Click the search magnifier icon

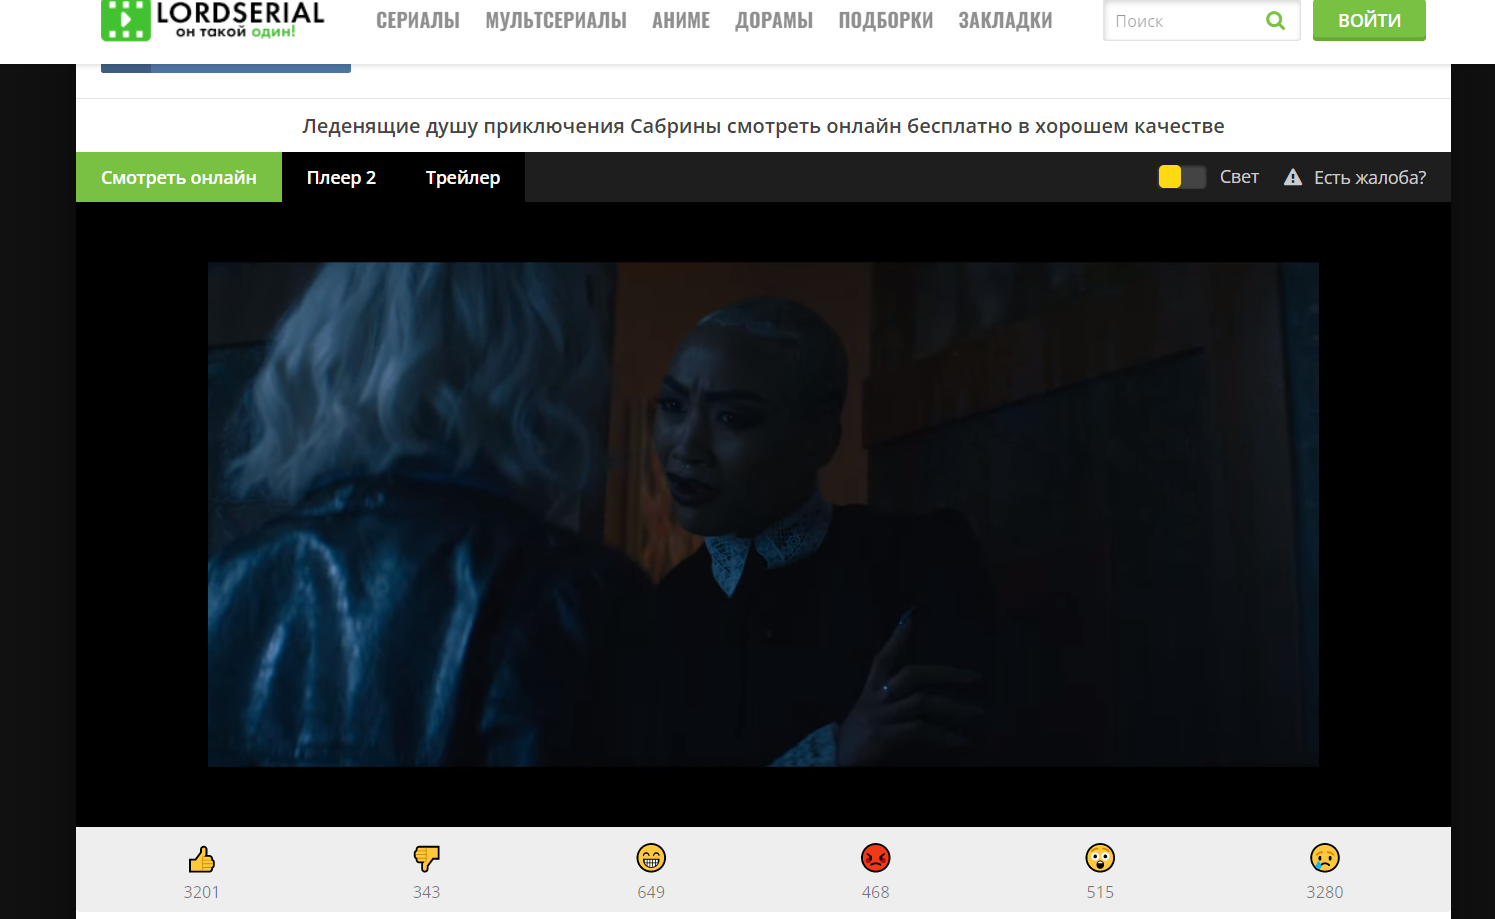click(x=1275, y=20)
